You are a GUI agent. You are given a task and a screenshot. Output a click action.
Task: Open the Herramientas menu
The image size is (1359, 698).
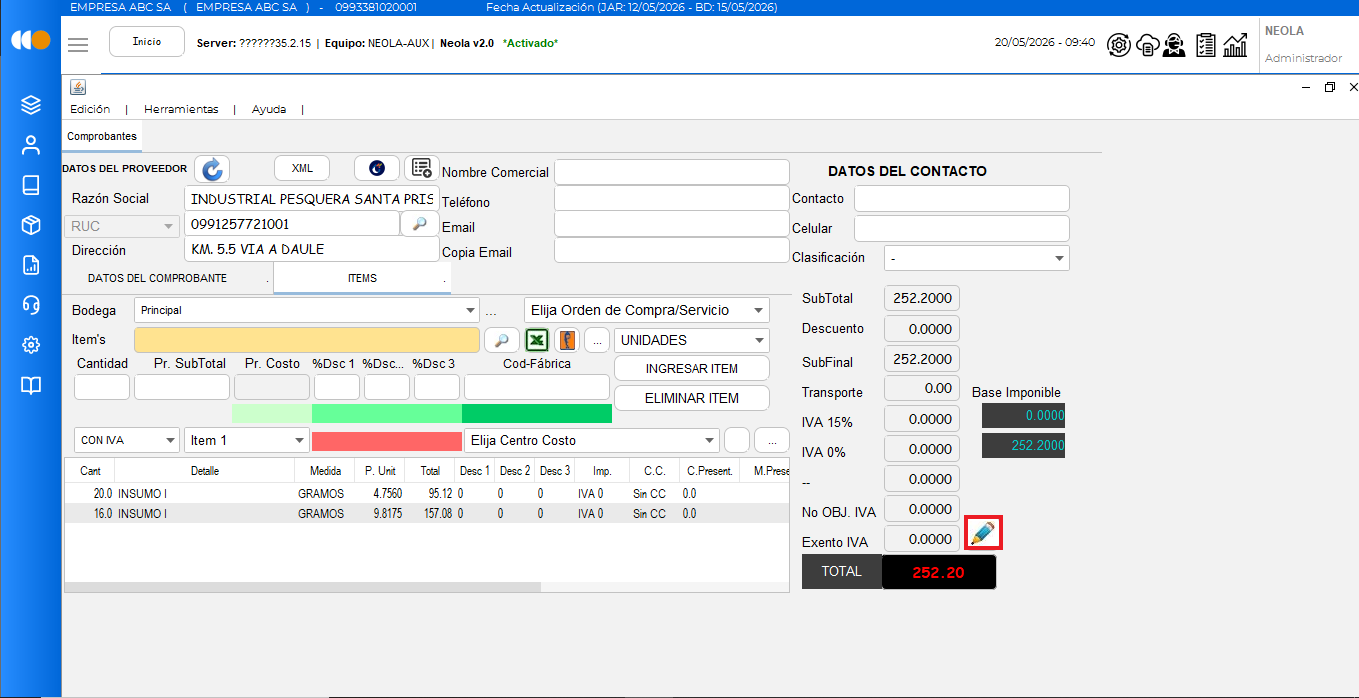click(181, 109)
